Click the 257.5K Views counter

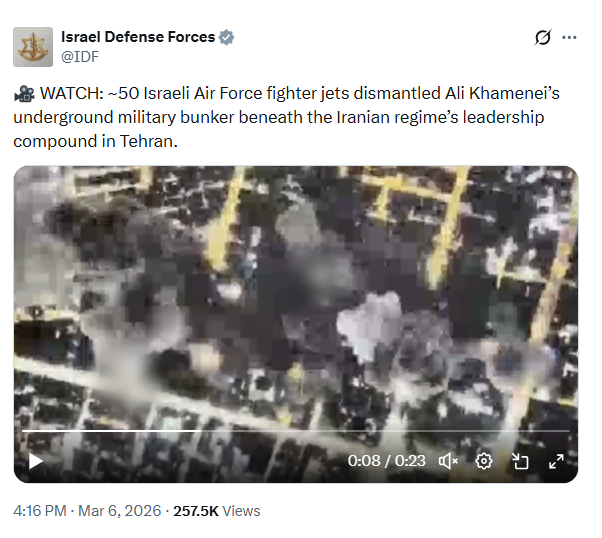217,511
